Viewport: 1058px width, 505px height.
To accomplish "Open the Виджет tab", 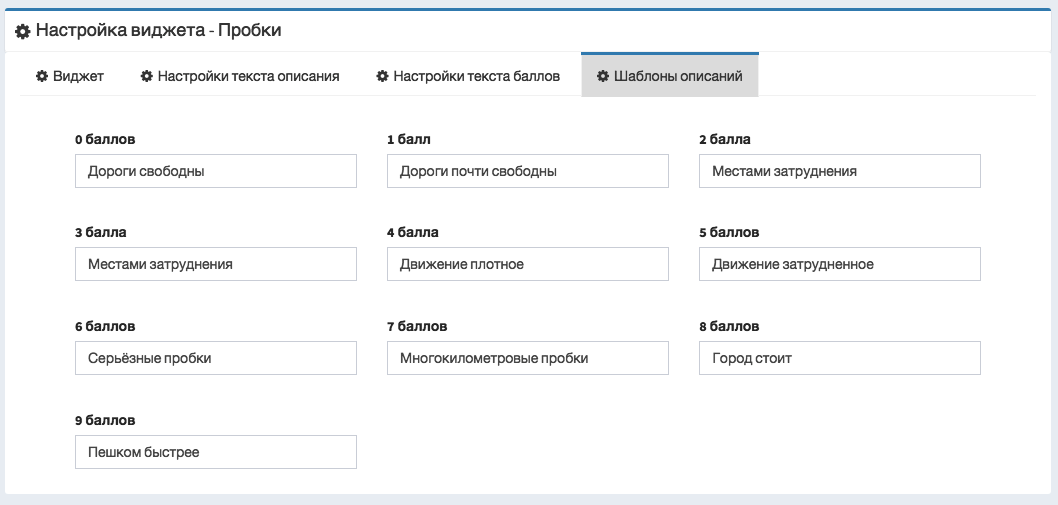I will pyautogui.click(x=70, y=76).
